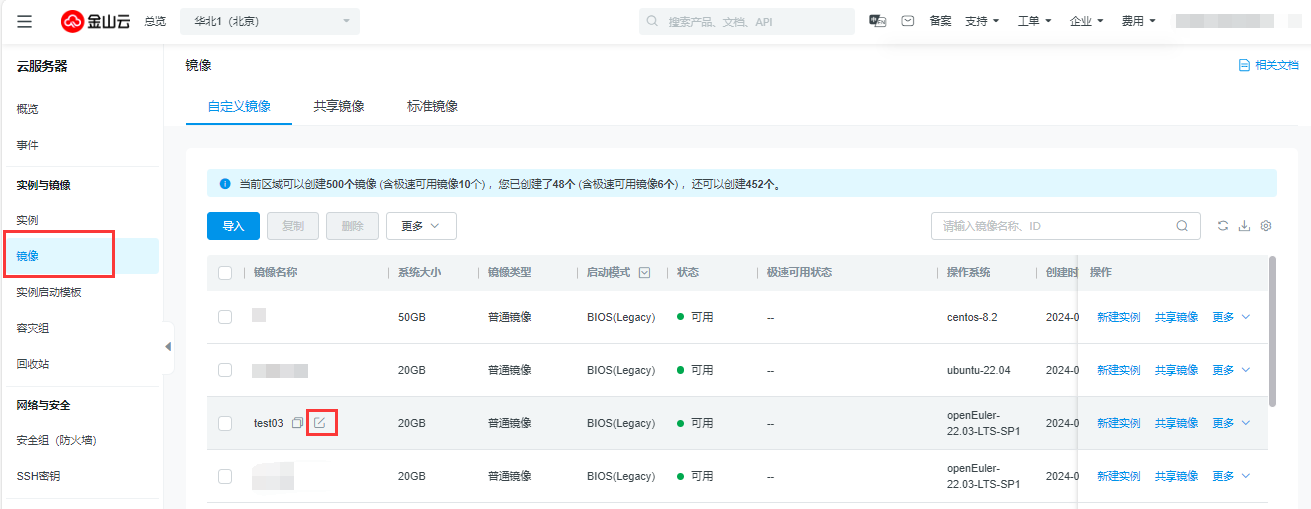This screenshot has width=1311, height=509.
Task: Open the 启动模式 column filter dropdown
Action: coord(644,273)
